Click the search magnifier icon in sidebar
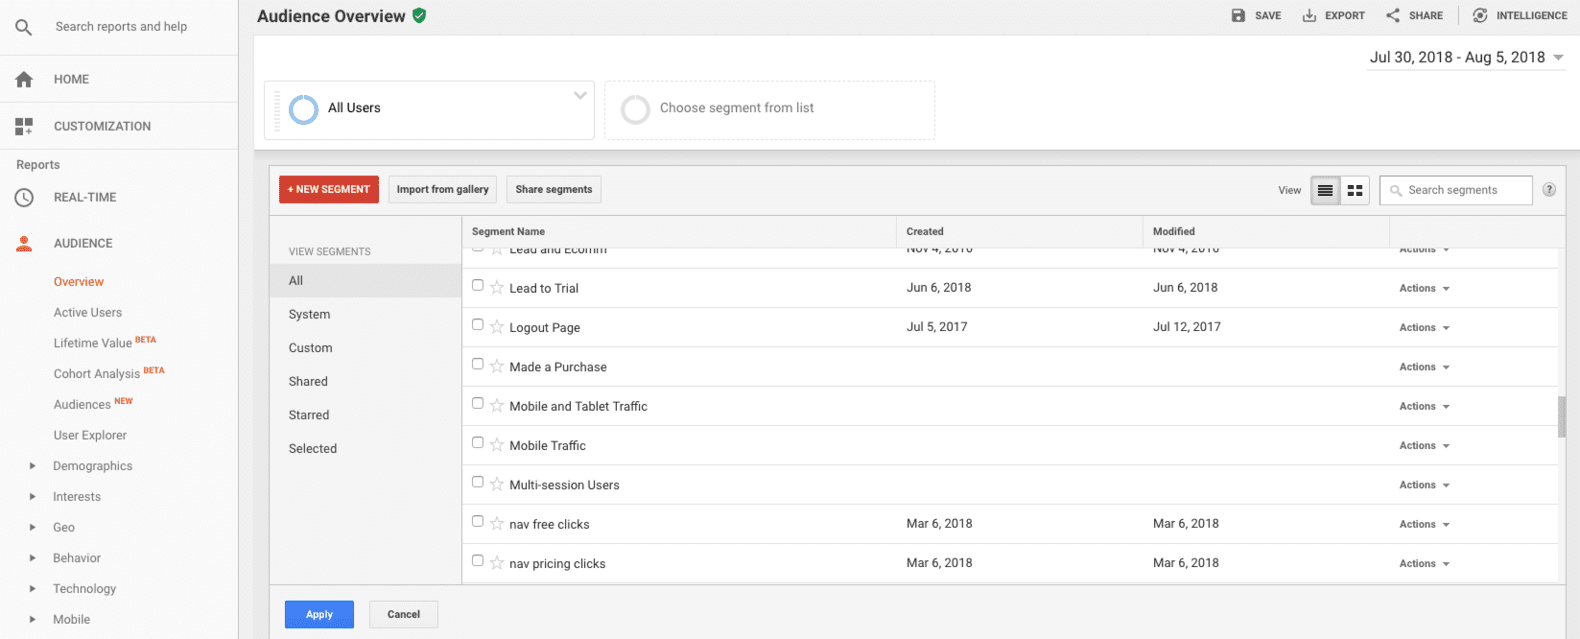This screenshot has width=1580, height=639. [24, 27]
